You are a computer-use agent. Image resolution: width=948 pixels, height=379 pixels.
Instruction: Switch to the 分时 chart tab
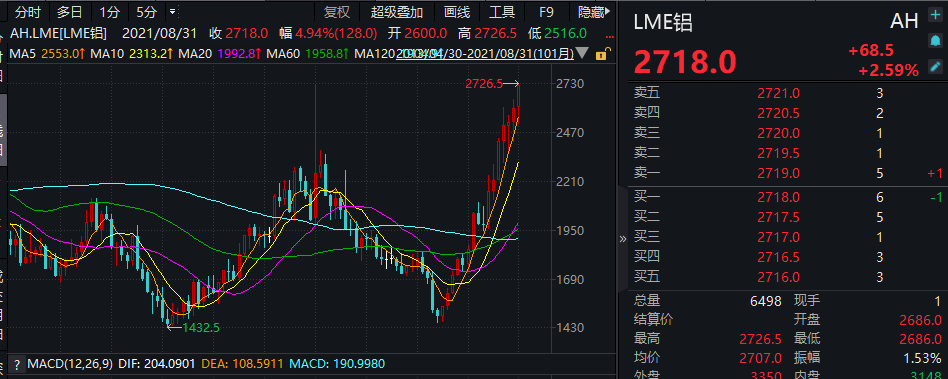coord(29,11)
